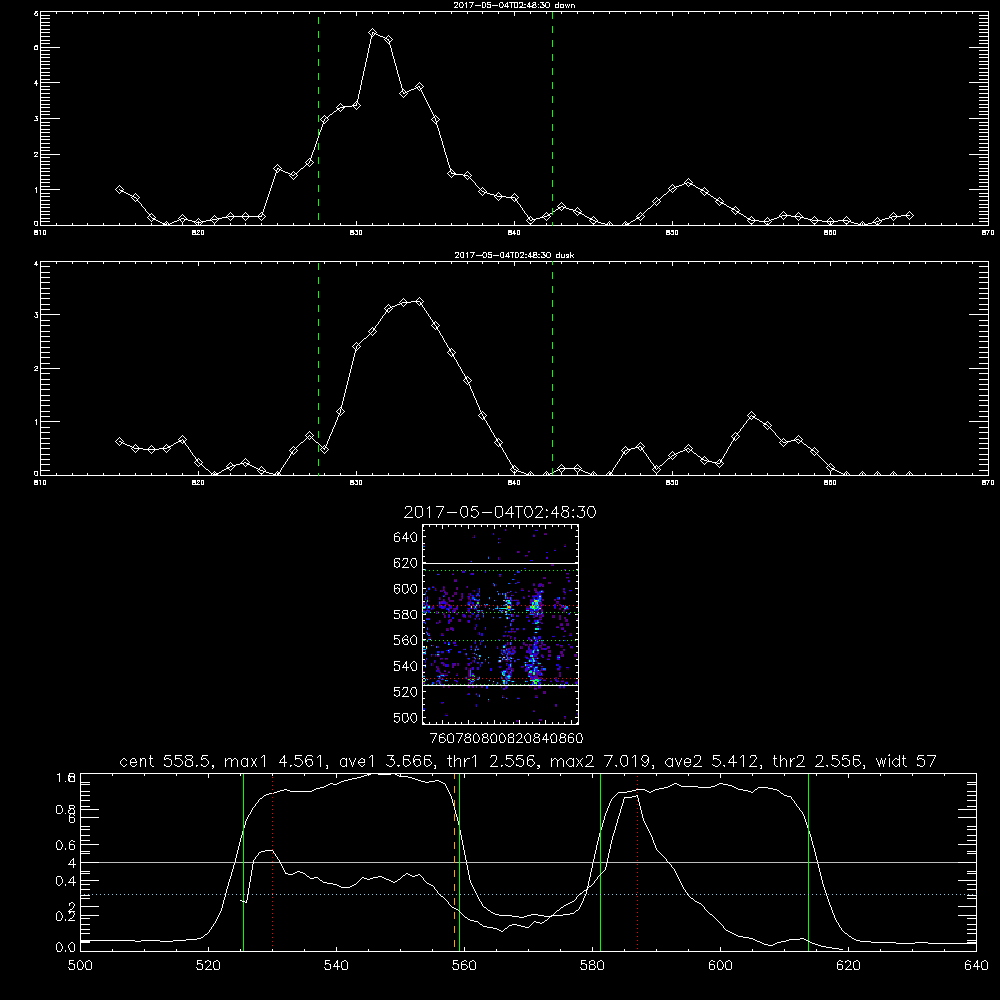Click green vertical line near 614 in bottom plot
This screenshot has width=1000, height=1000.
[x=808, y=861]
